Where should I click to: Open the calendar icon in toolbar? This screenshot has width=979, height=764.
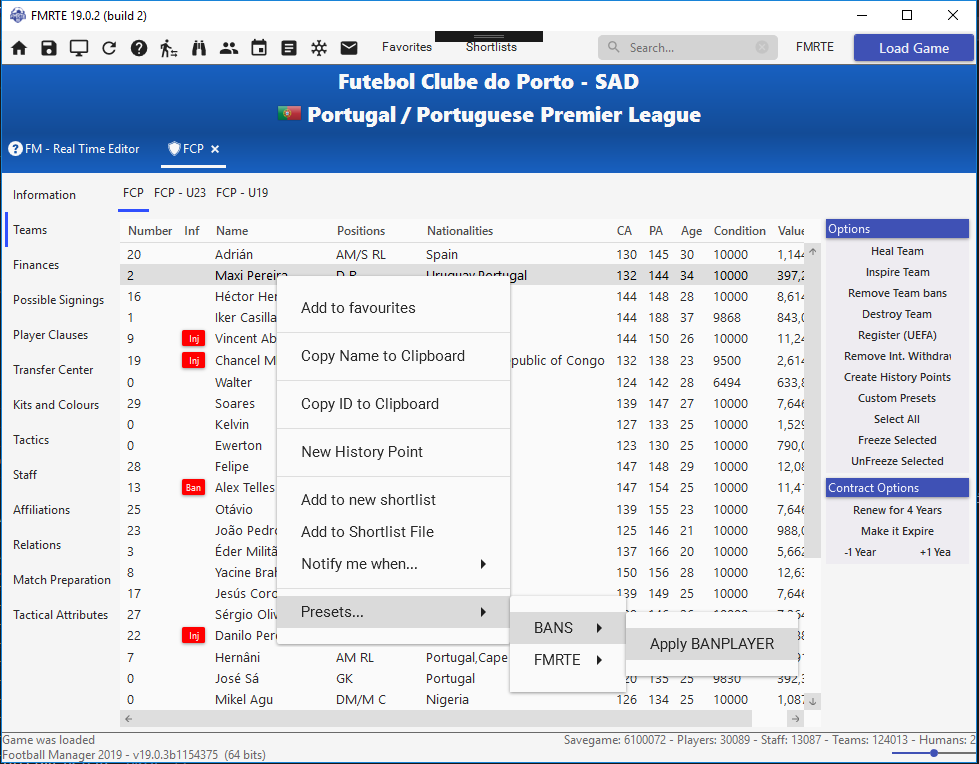coord(259,48)
